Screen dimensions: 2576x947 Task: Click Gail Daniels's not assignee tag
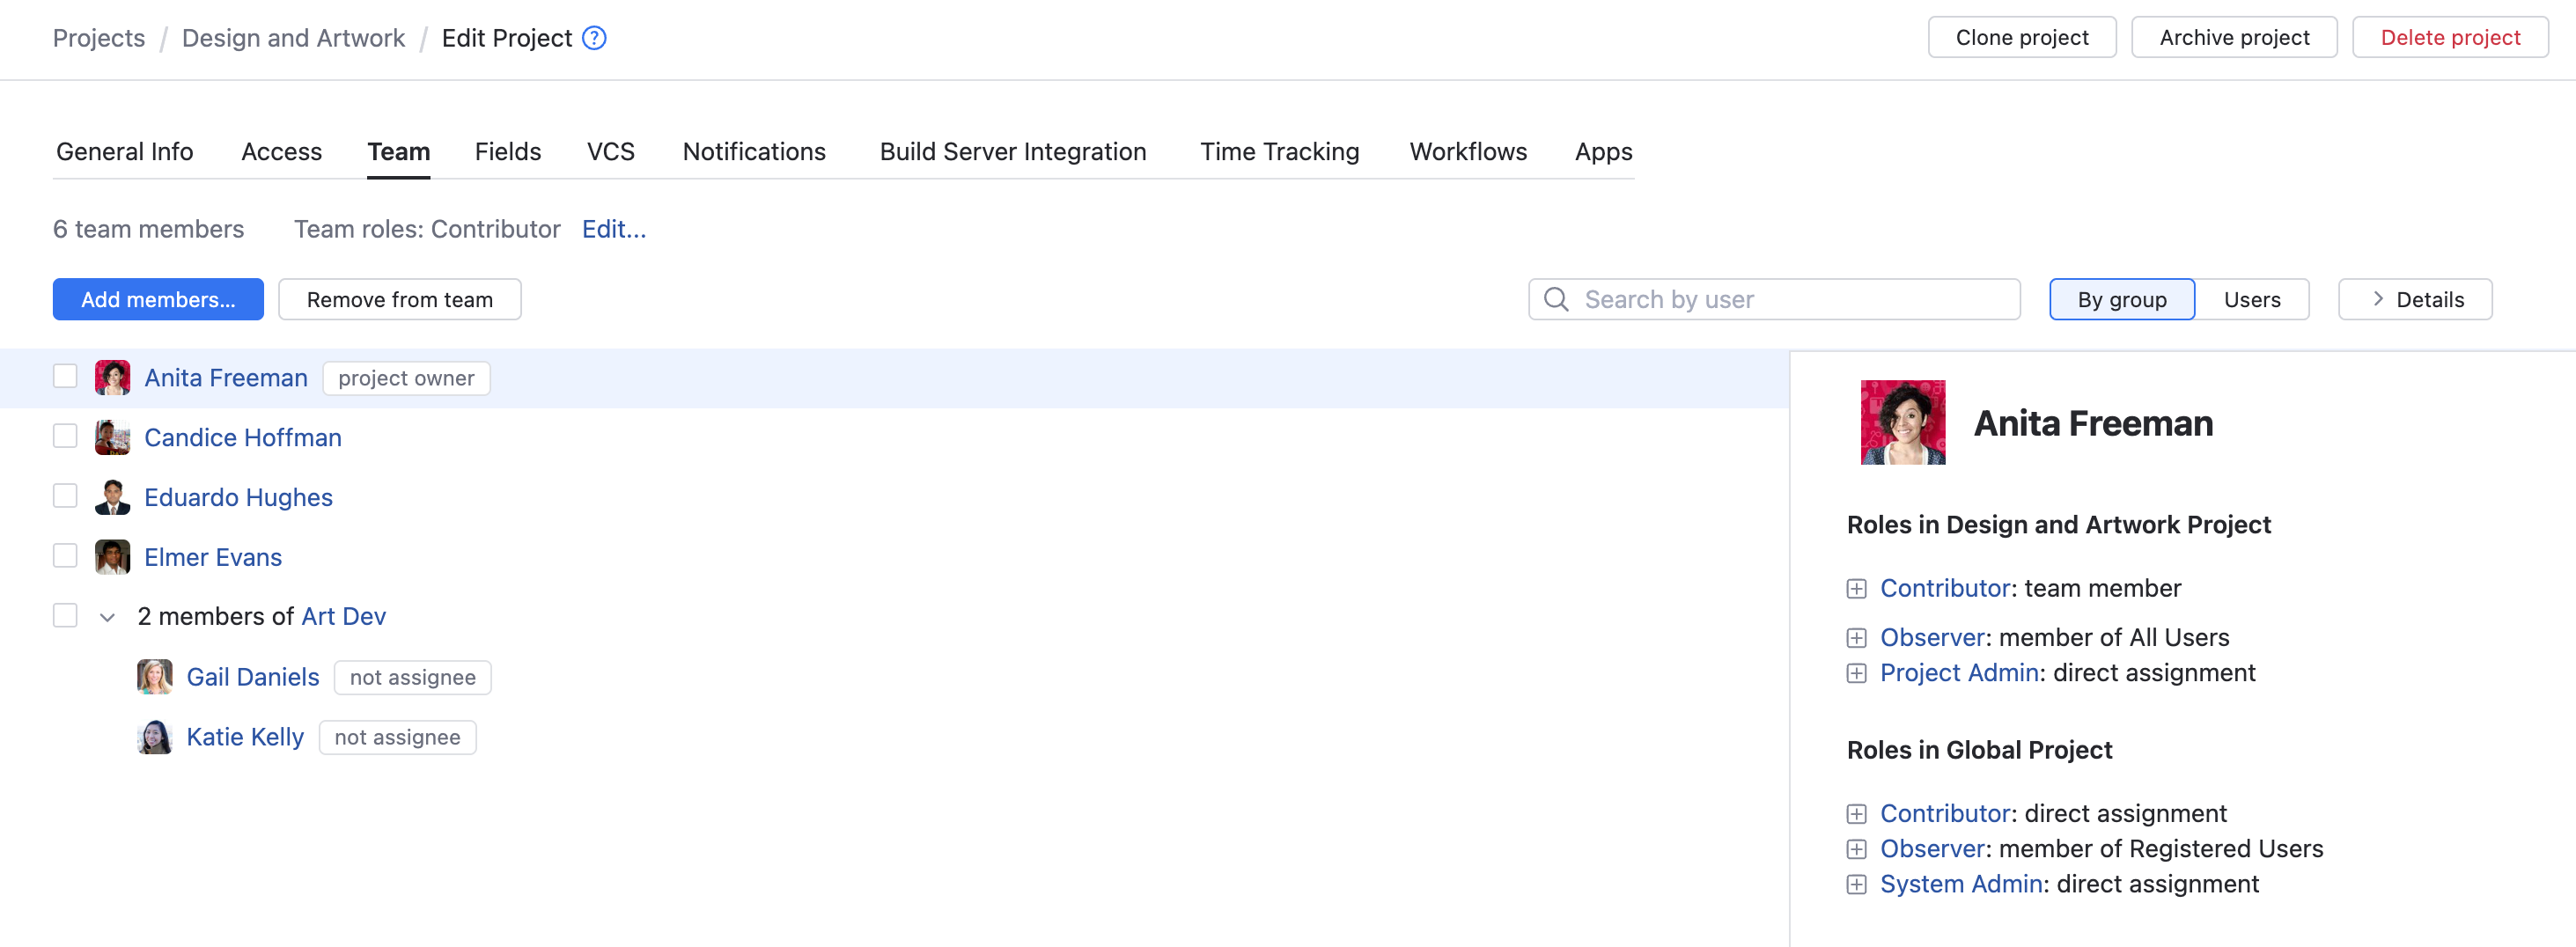(x=412, y=677)
